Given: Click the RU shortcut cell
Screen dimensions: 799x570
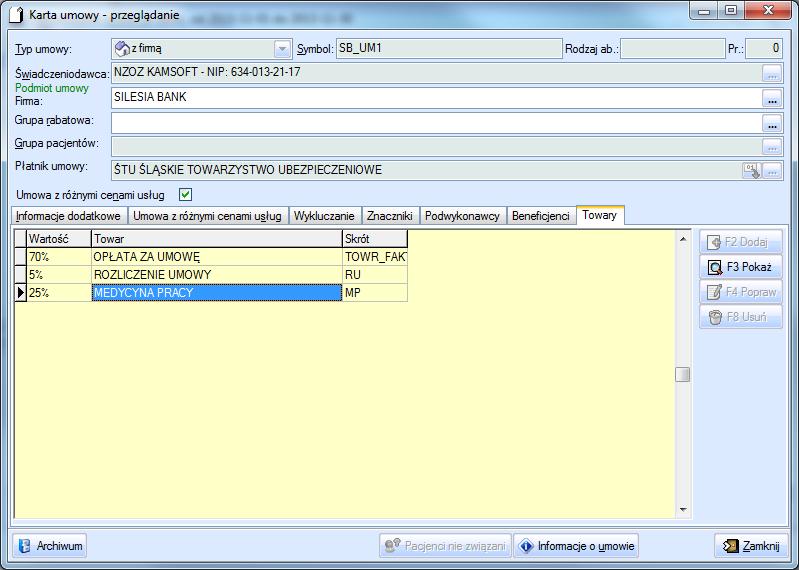Looking at the screenshot, I should click(375, 275).
